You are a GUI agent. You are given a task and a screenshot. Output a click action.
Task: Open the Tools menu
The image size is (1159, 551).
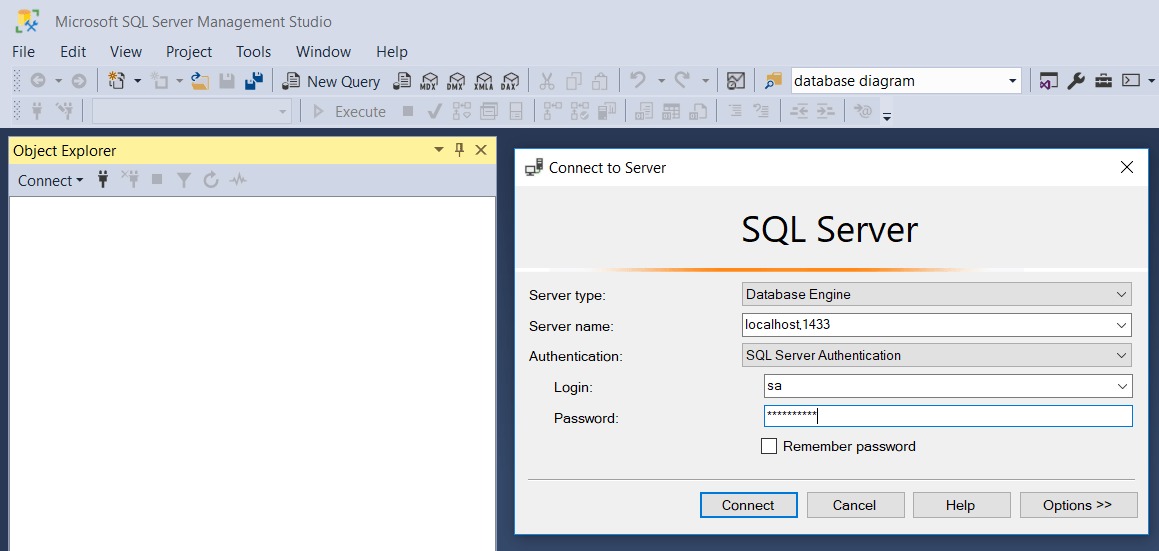(x=254, y=52)
